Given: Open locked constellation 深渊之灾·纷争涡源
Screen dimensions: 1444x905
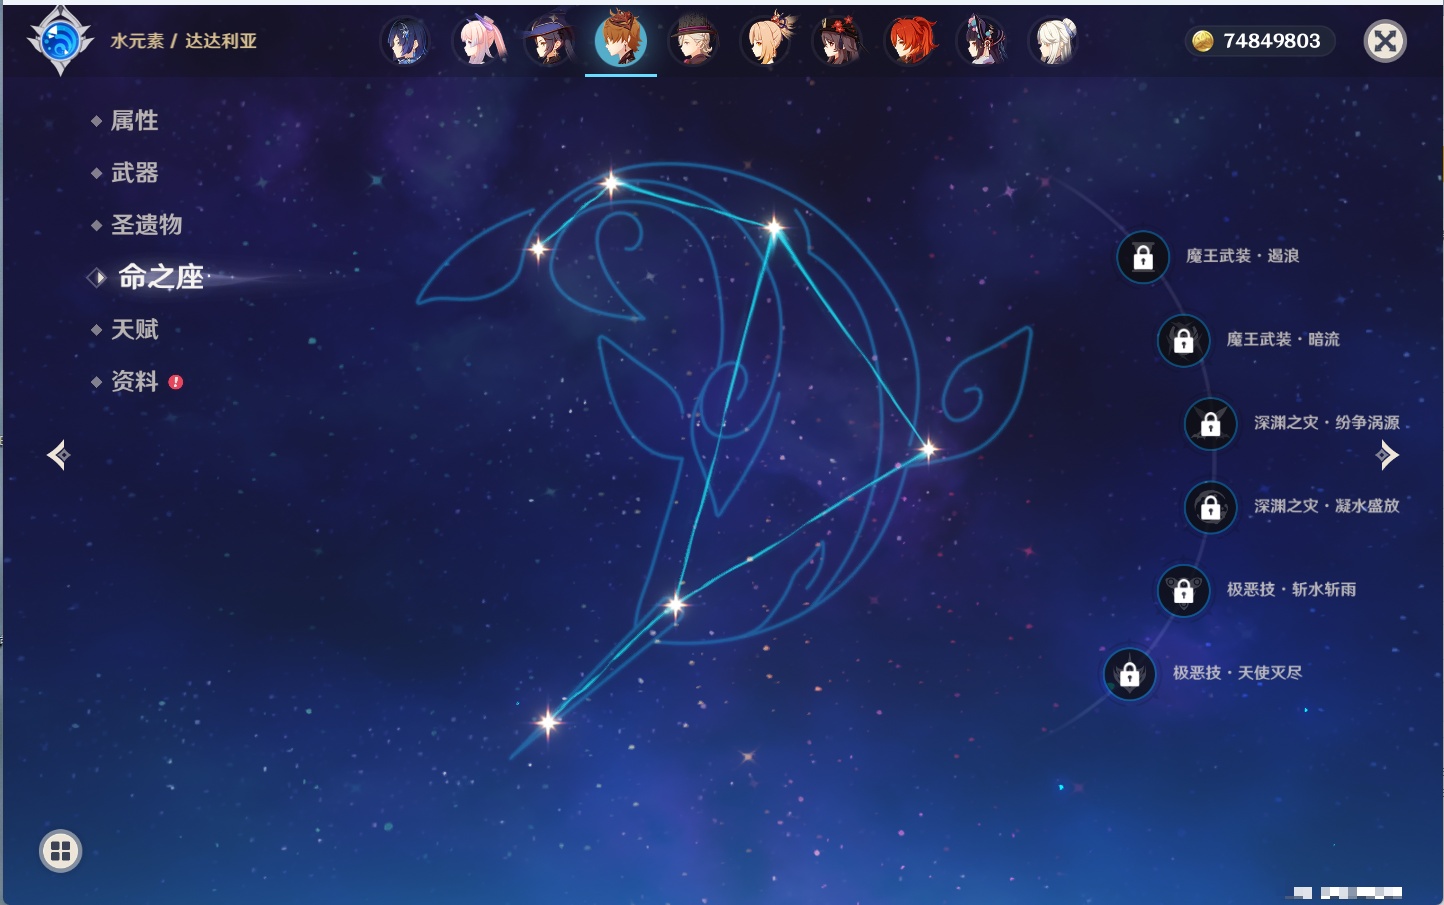Looking at the screenshot, I should click(x=1211, y=423).
